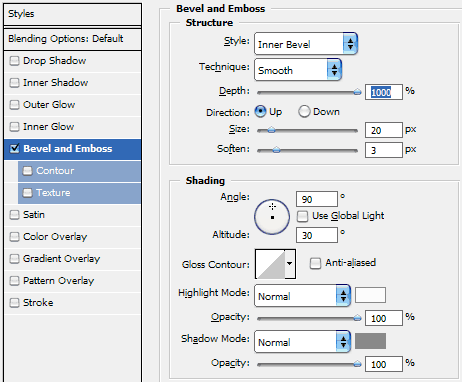Open the Technique dropdown showing Smooth

click(298, 70)
